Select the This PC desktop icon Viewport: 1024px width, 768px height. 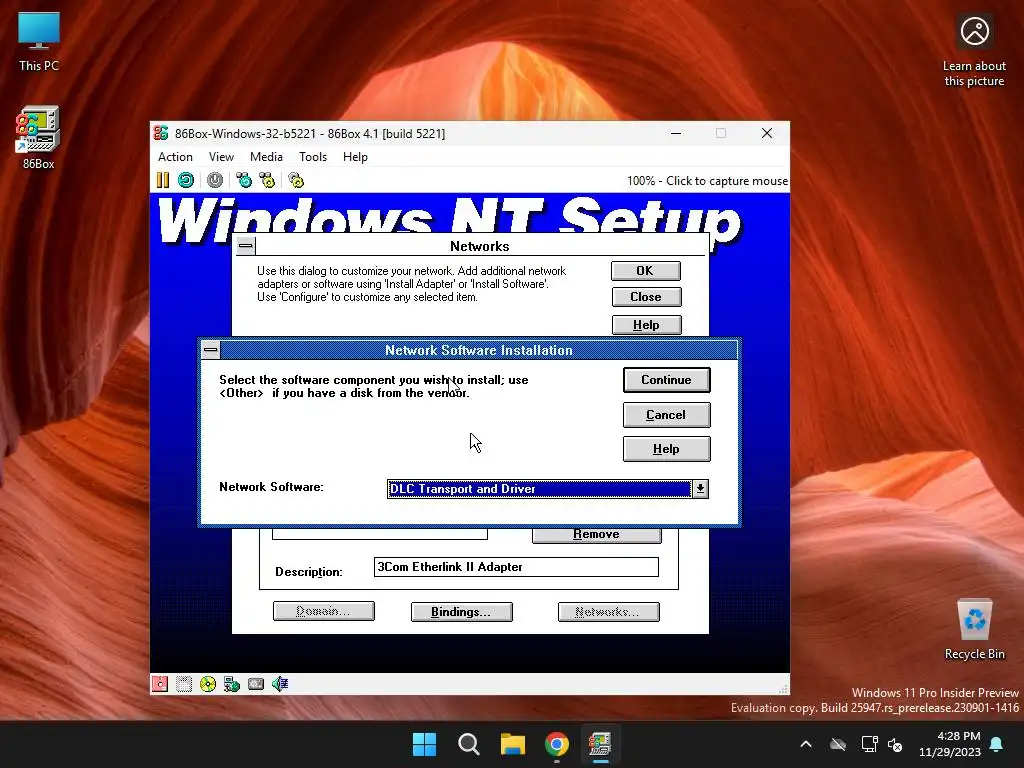[x=39, y=41]
